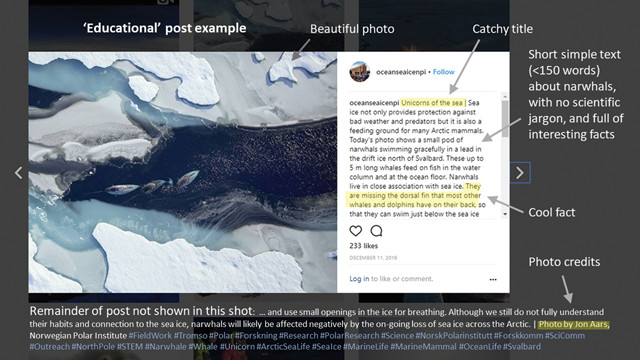Screen dimensions: 640x360
Task: Click the caption scrollbar thumb
Action: point(505,118)
